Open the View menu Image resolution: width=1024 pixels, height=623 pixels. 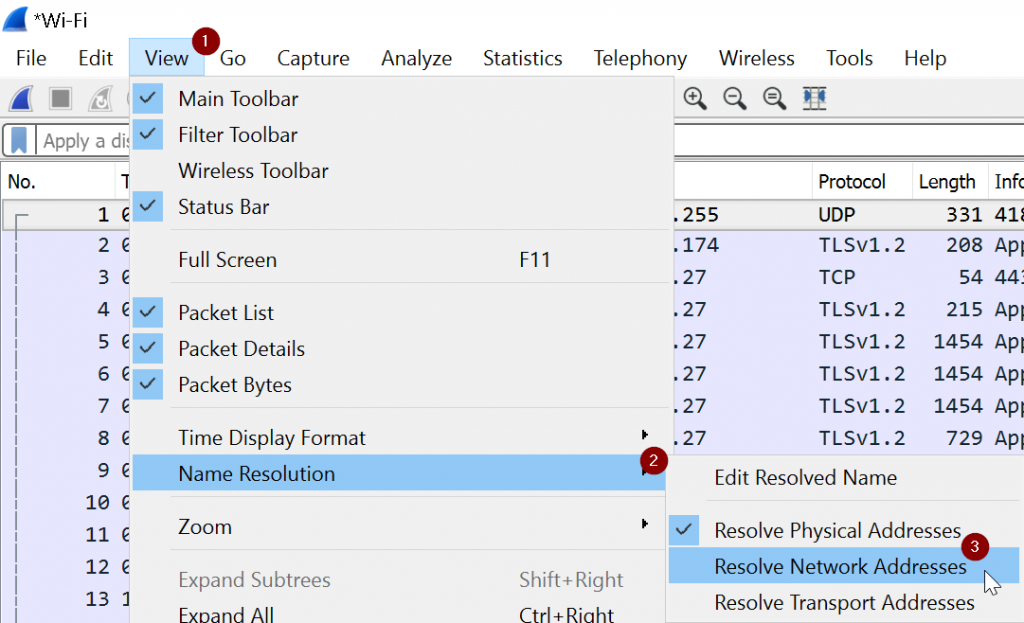click(167, 58)
